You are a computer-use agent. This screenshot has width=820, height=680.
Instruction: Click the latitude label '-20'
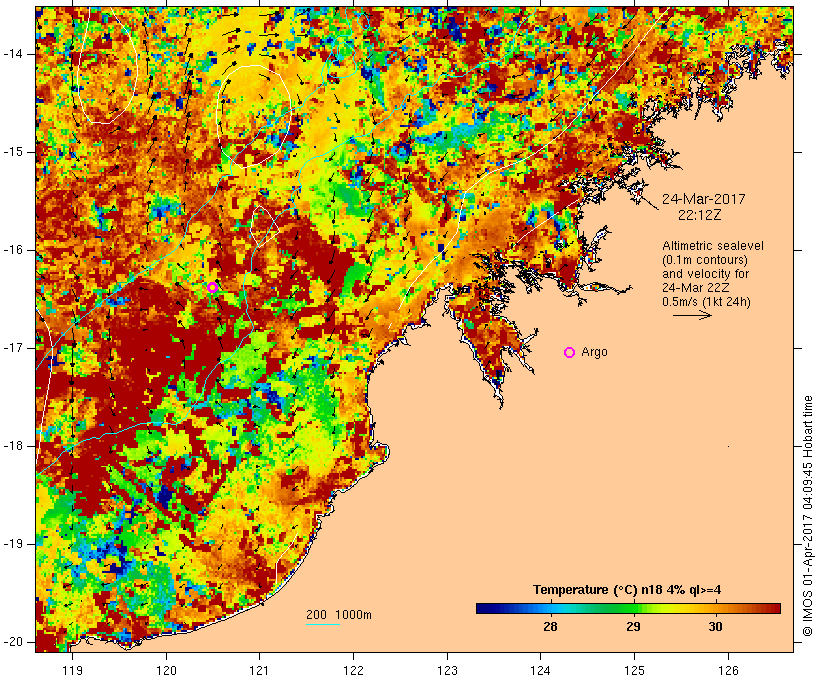point(12,642)
